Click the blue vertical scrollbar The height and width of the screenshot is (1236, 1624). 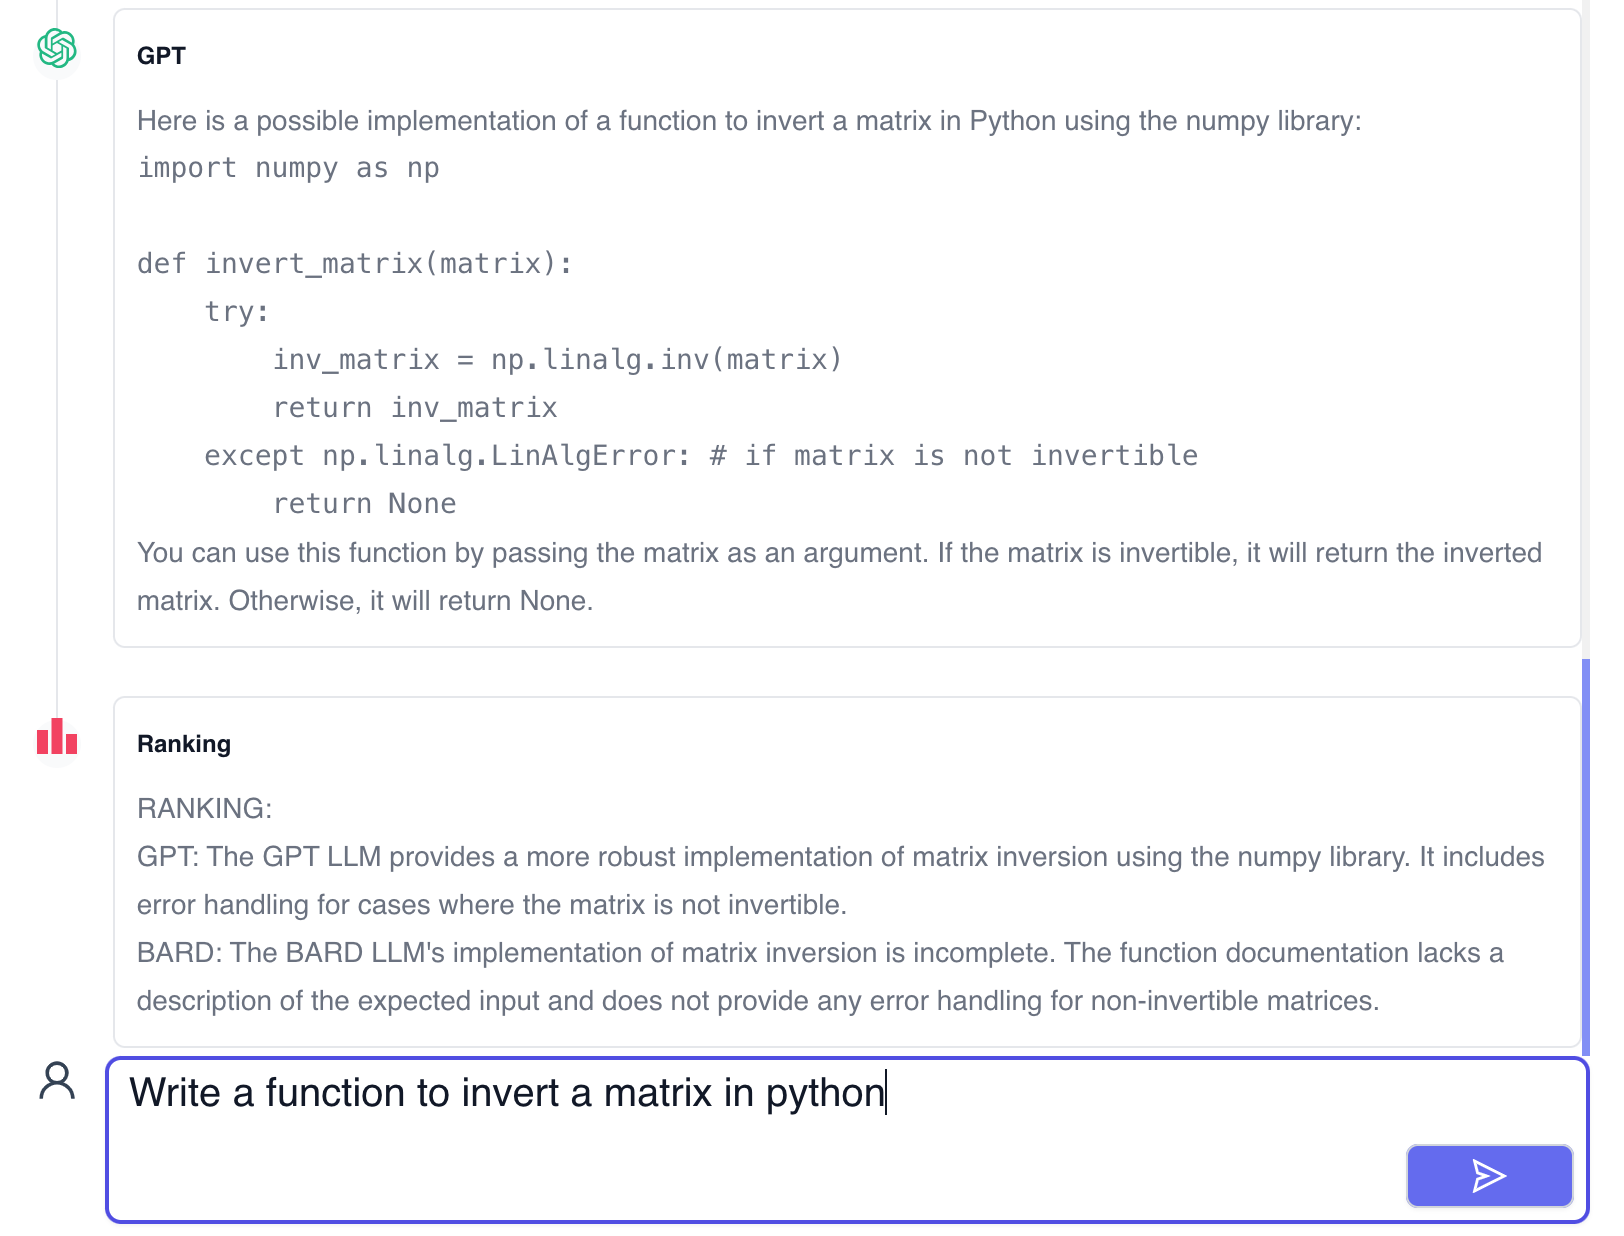point(1586,856)
